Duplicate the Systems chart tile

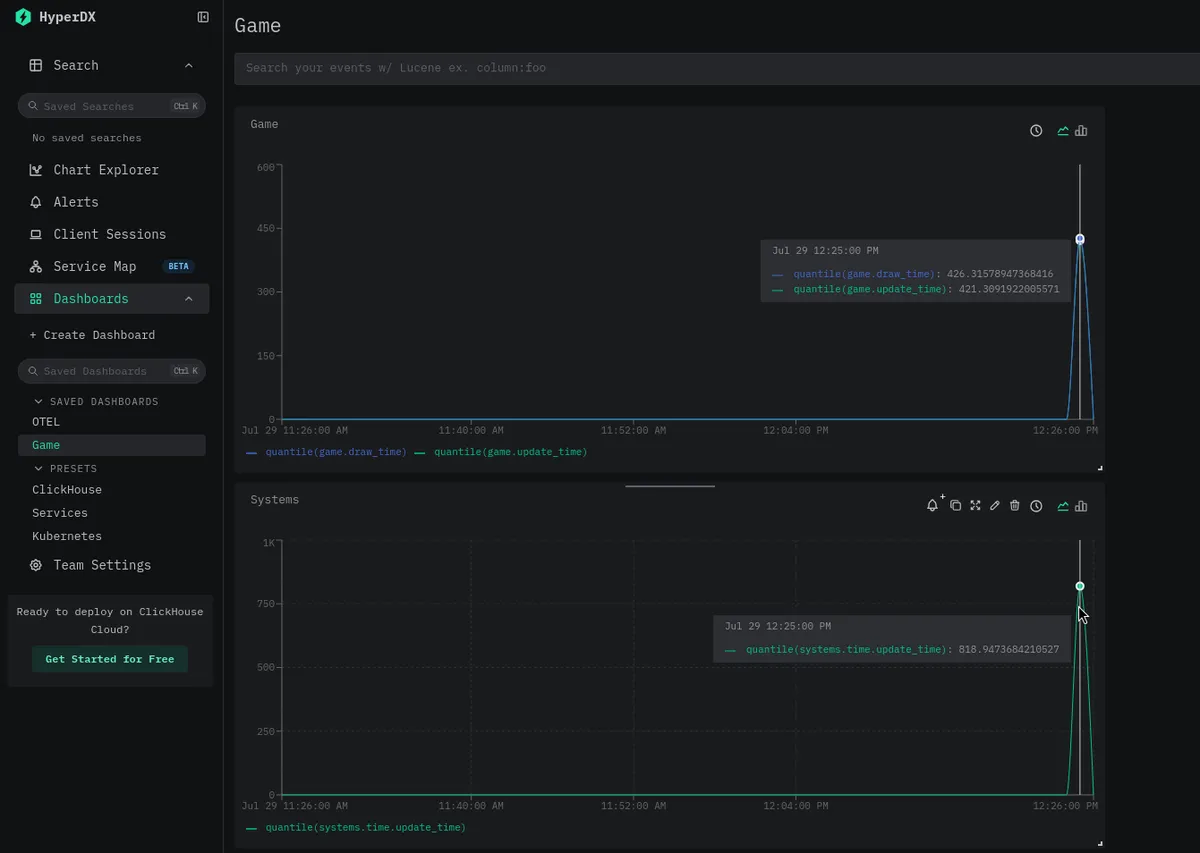click(955, 506)
